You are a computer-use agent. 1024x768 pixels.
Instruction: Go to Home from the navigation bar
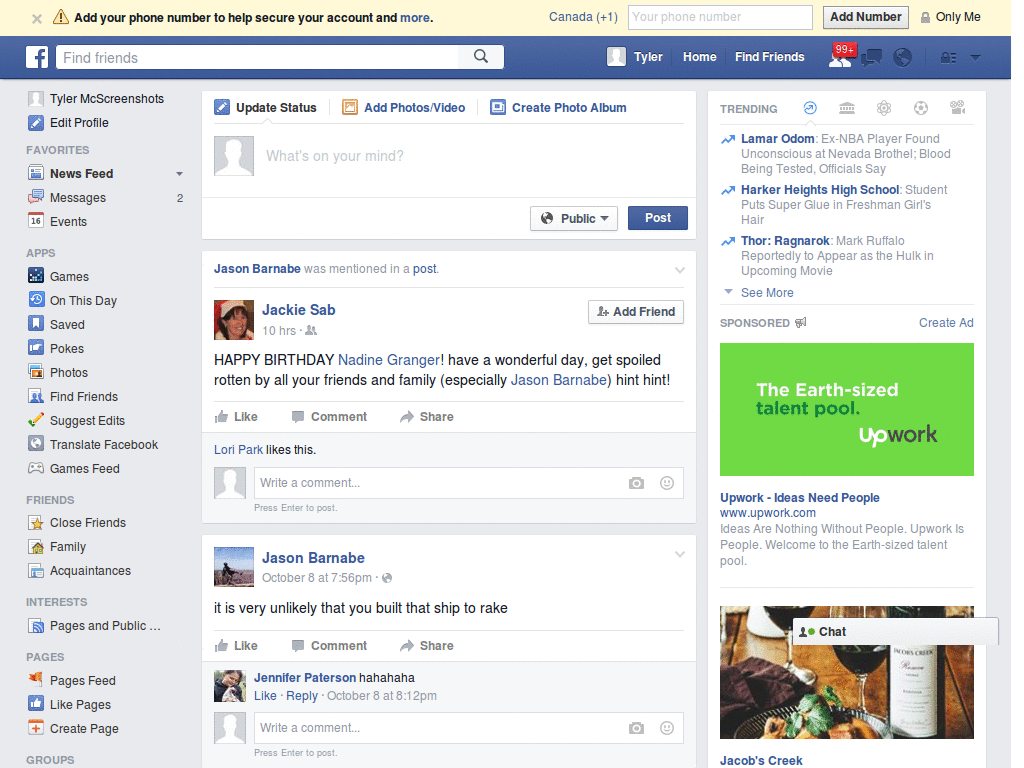699,57
